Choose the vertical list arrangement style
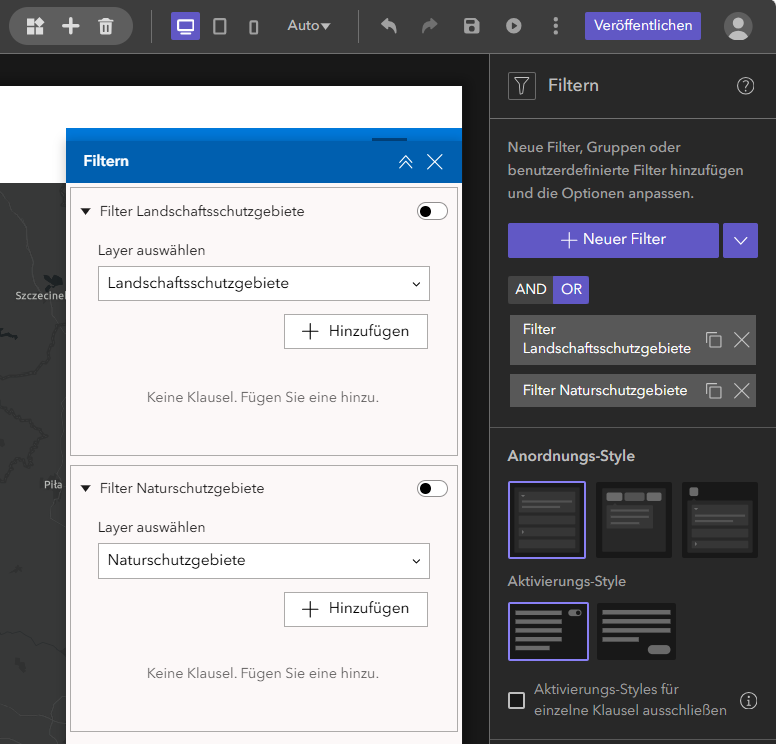Image resolution: width=776 pixels, height=744 pixels. (547, 520)
